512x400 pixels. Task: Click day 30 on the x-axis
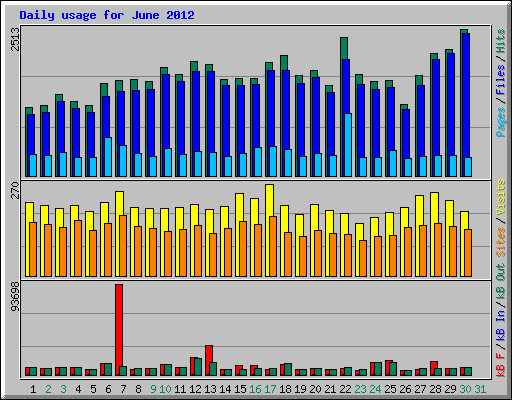[x=465, y=389]
